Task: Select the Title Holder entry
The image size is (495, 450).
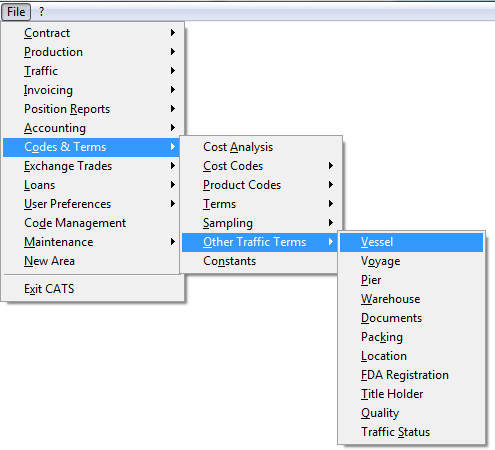Action: click(x=411, y=394)
